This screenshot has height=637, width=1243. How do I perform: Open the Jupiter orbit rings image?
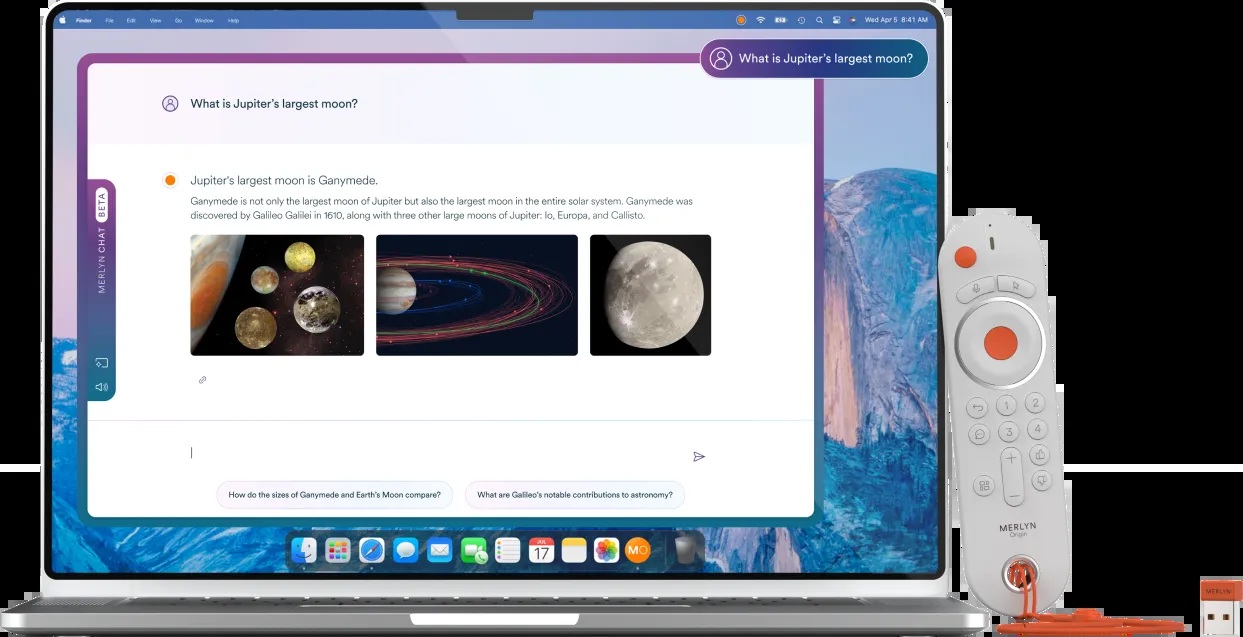[477, 295]
